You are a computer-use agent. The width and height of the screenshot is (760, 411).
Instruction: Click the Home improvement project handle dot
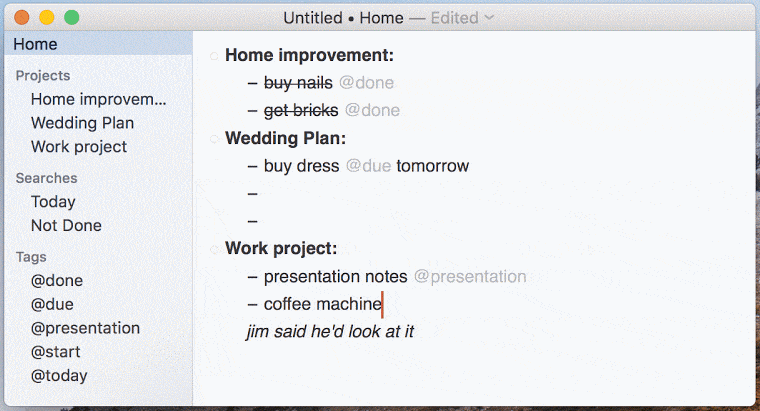(x=214, y=56)
